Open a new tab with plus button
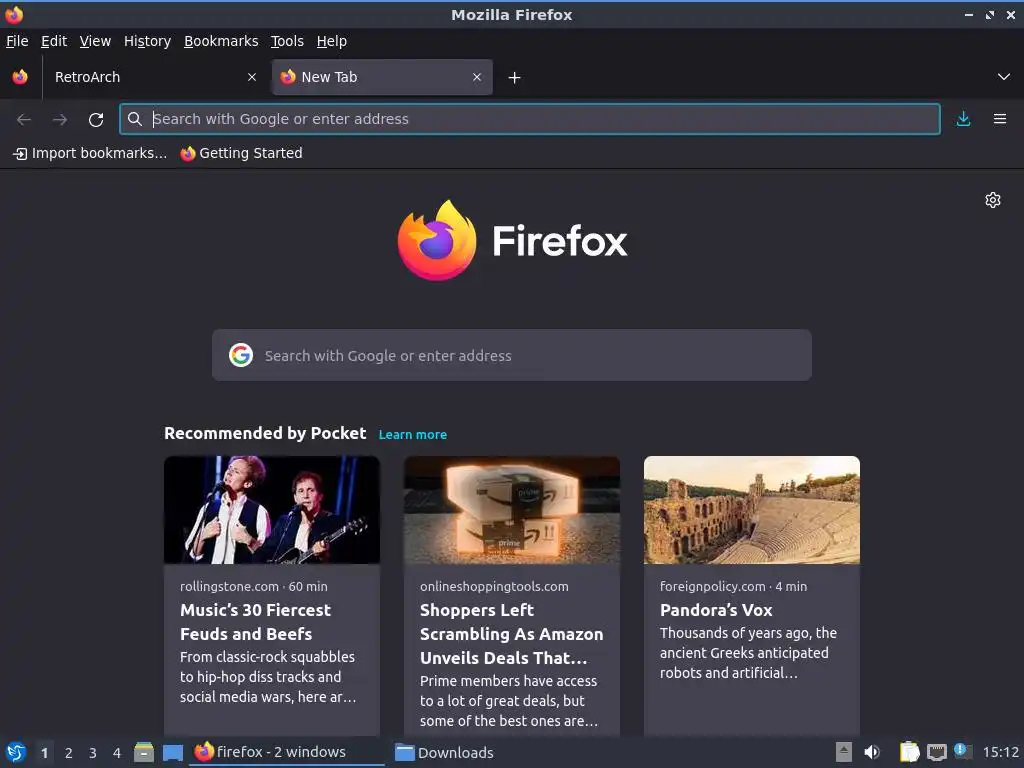1024x768 pixels. click(x=514, y=78)
